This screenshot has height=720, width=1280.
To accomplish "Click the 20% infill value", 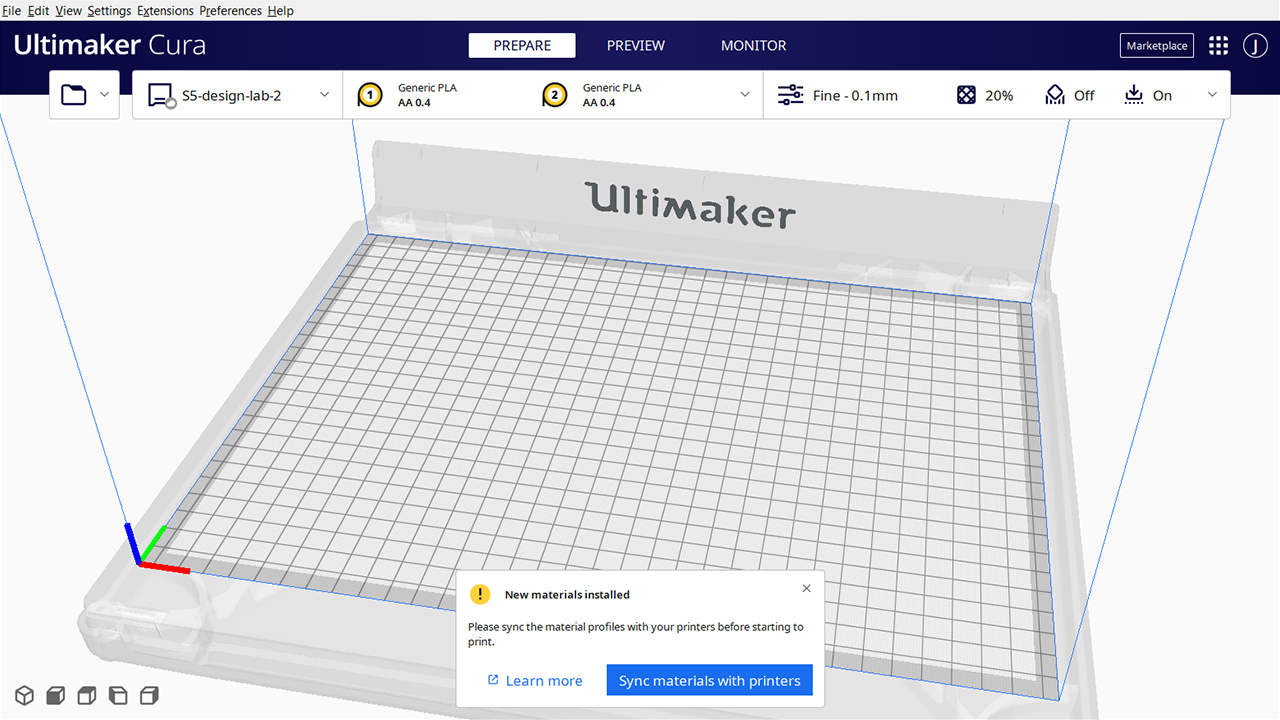I will (x=999, y=96).
